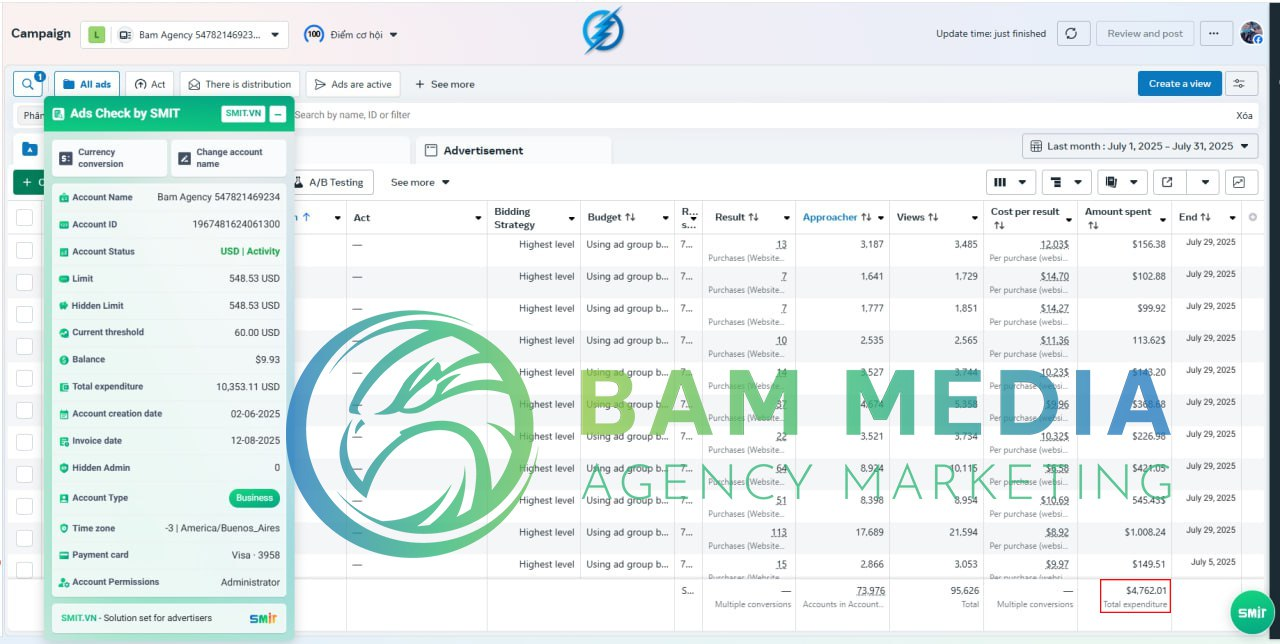Image resolution: width=1280 pixels, height=644 pixels.
Task: Click the blue campaign tab icon
Action: 30,150
